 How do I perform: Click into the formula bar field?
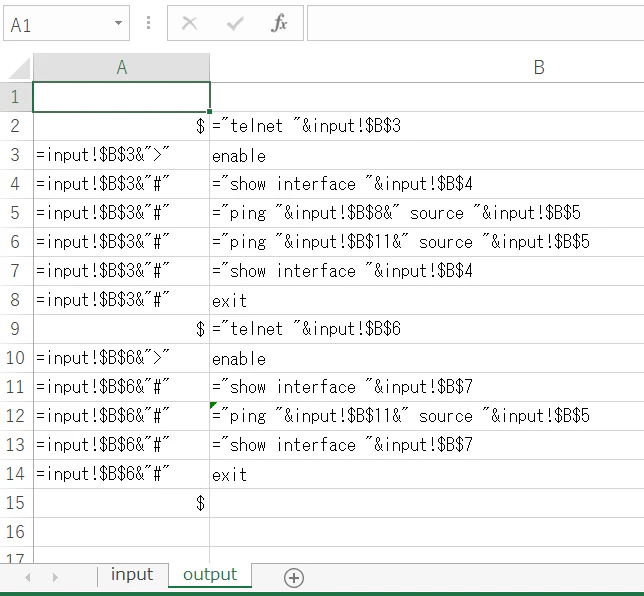(x=476, y=23)
